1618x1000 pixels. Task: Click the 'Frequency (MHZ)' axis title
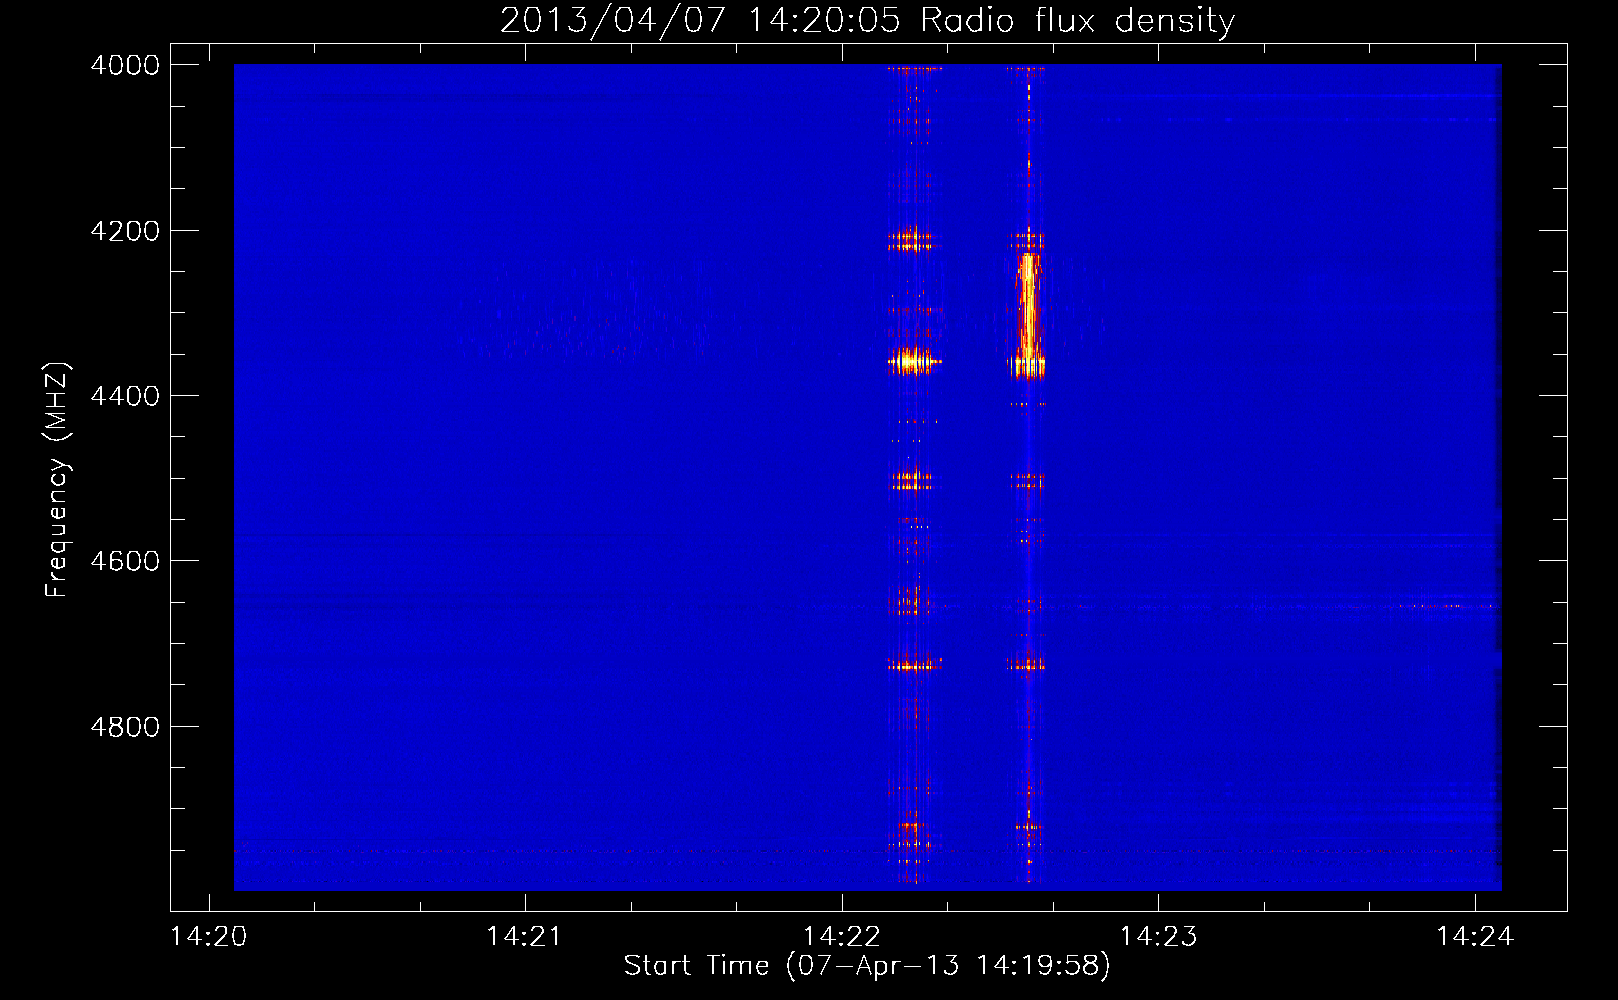(58, 480)
